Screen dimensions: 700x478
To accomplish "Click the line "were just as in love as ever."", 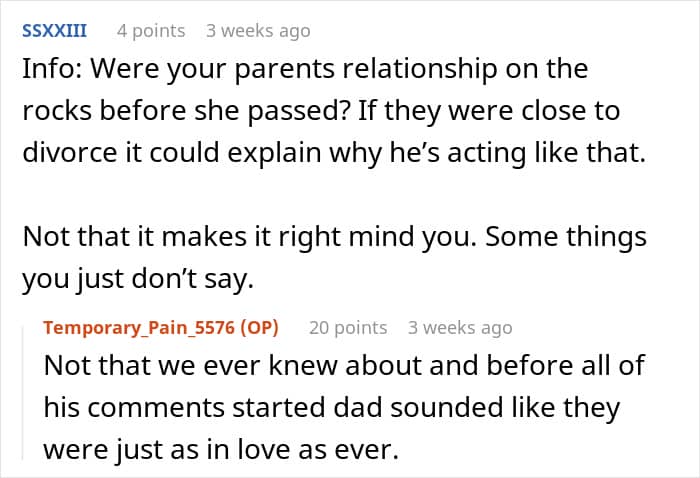I will click(220, 450).
